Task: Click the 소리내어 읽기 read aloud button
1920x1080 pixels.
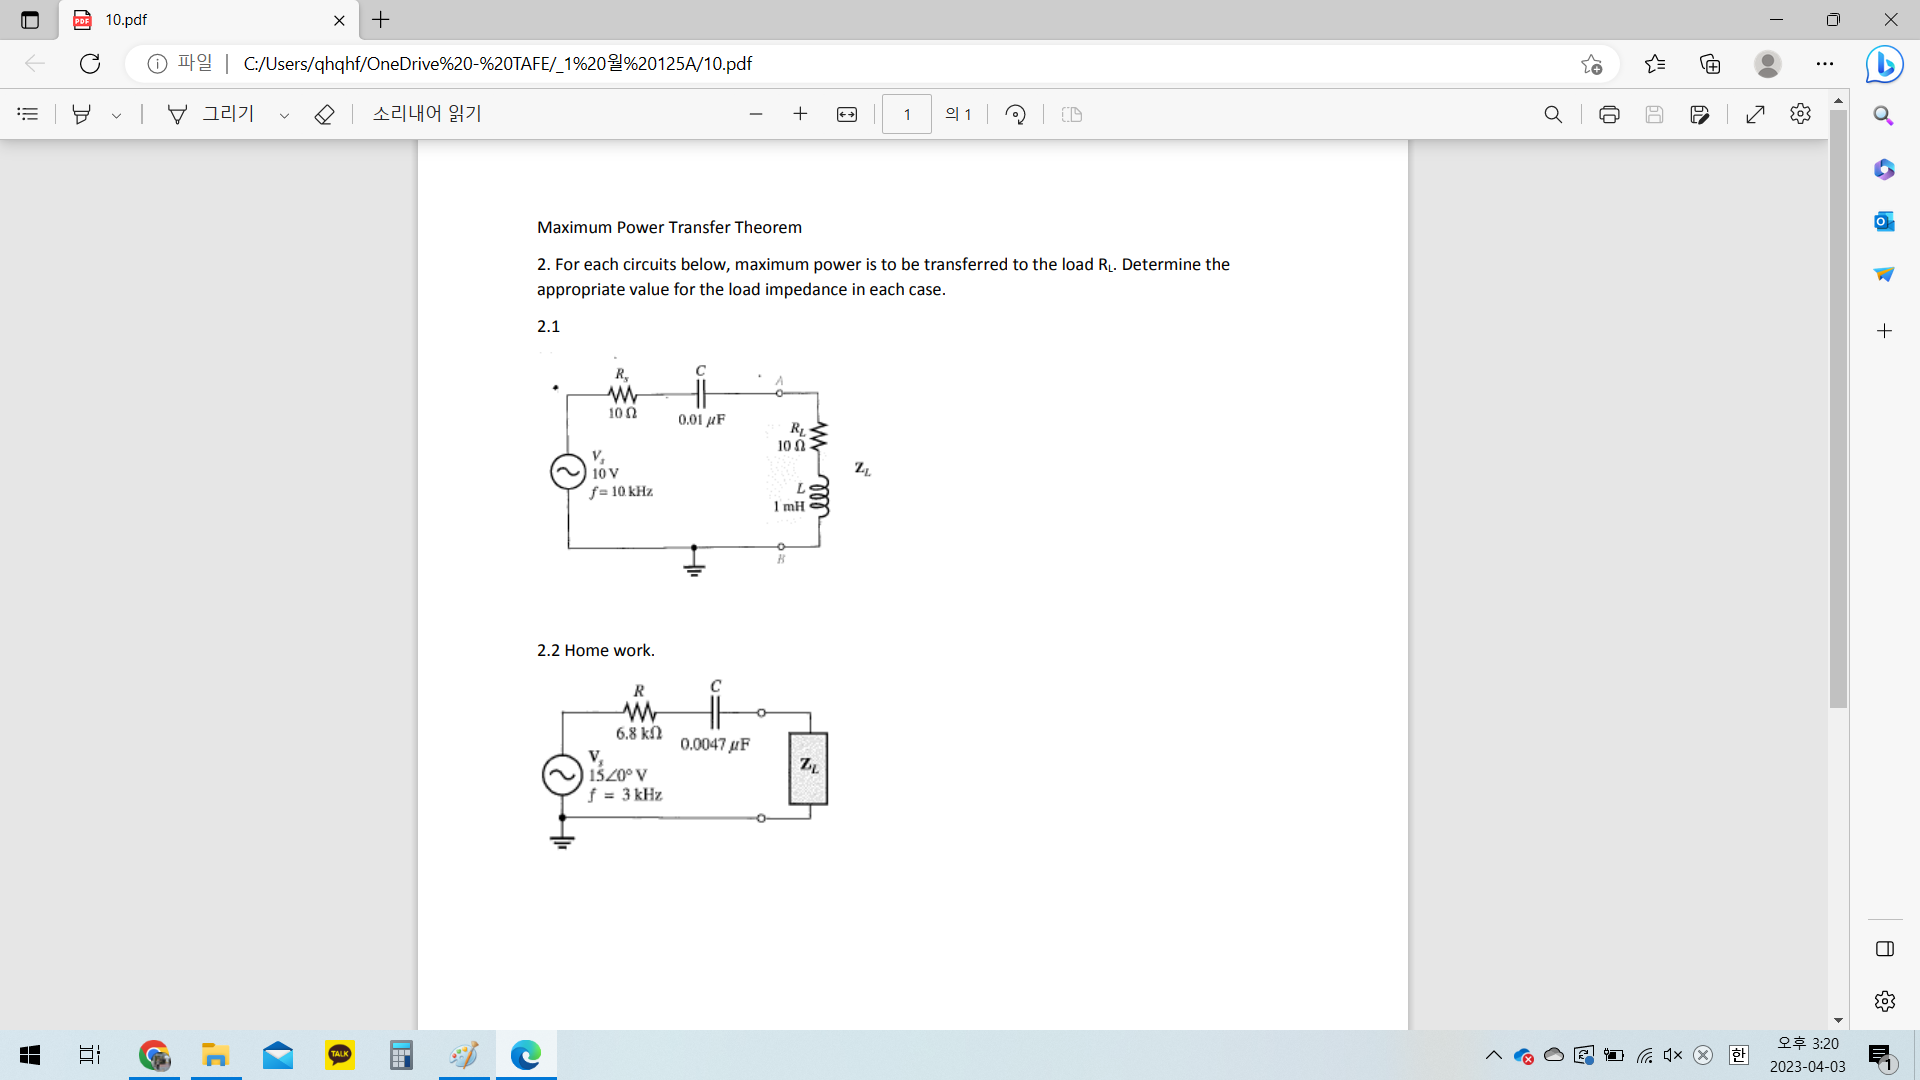Action: (425, 114)
